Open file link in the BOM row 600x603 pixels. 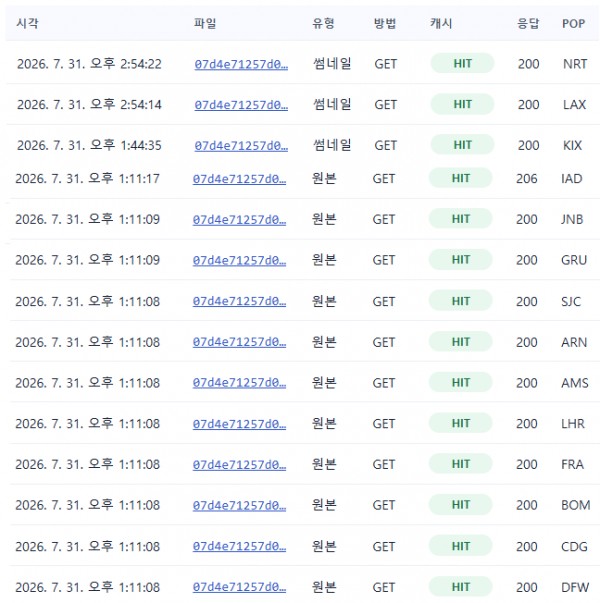point(239,505)
